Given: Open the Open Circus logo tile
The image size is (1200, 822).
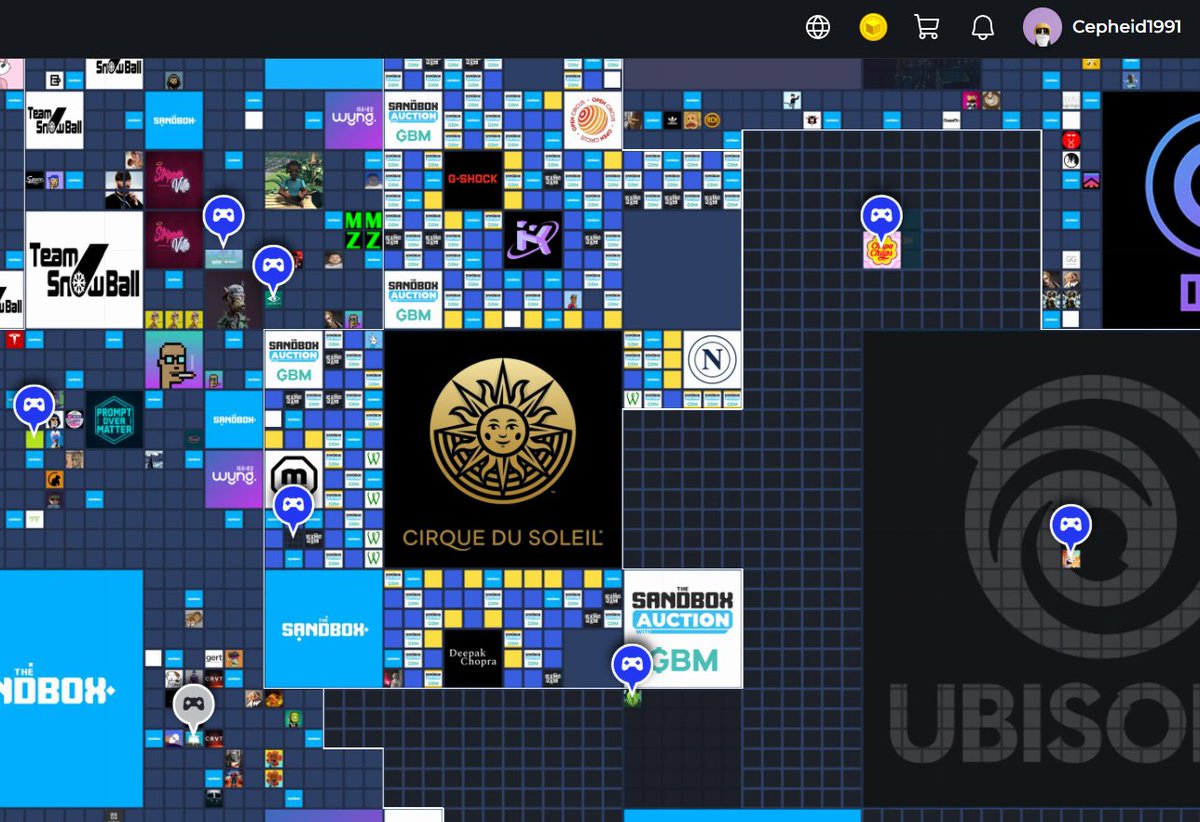Looking at the screenshot, I should 592,120.
